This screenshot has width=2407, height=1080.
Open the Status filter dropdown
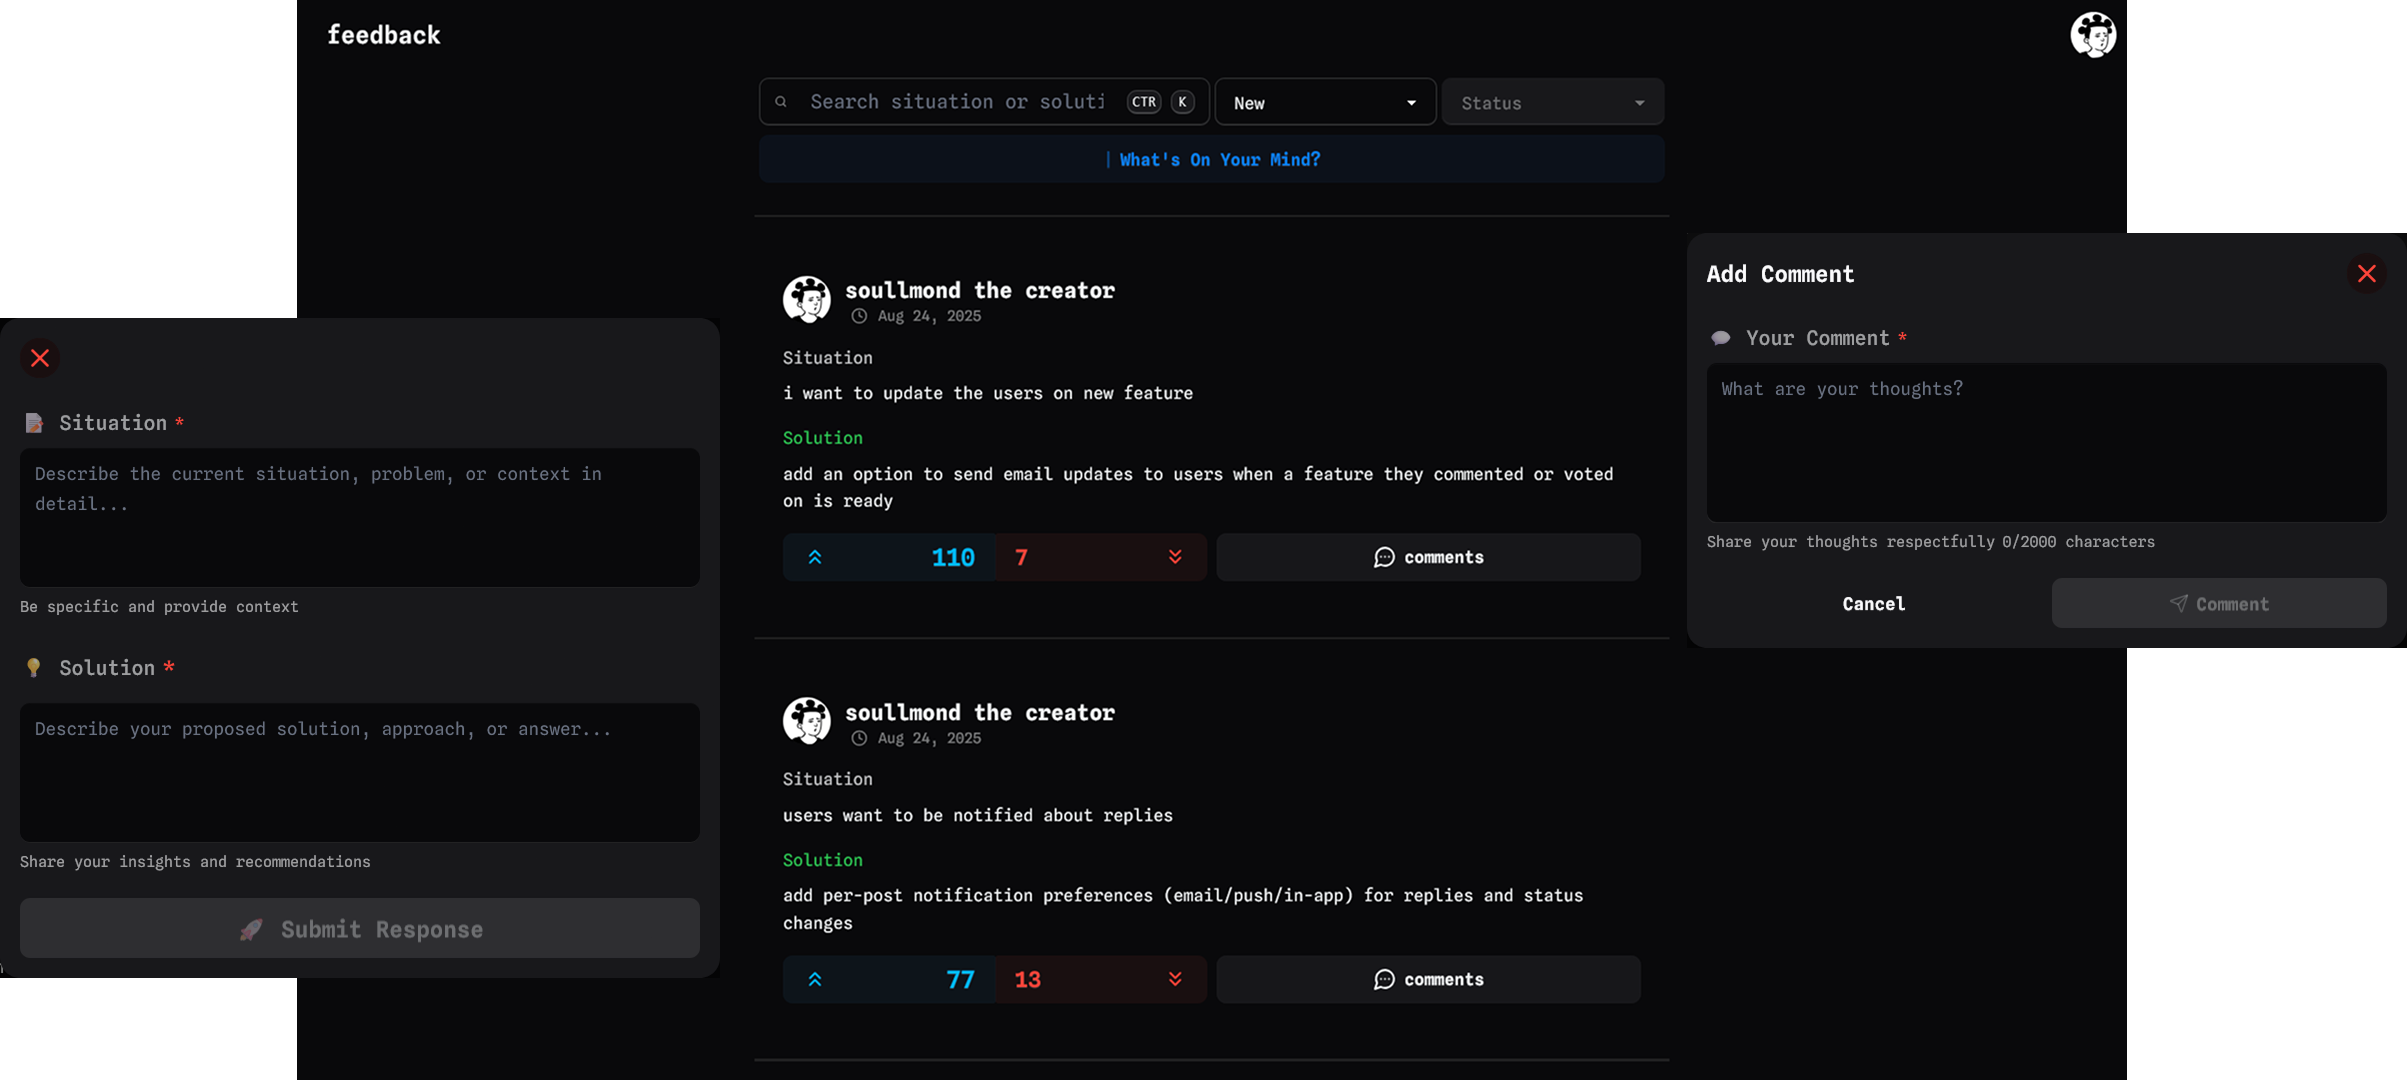click(x=1552, y=102)
